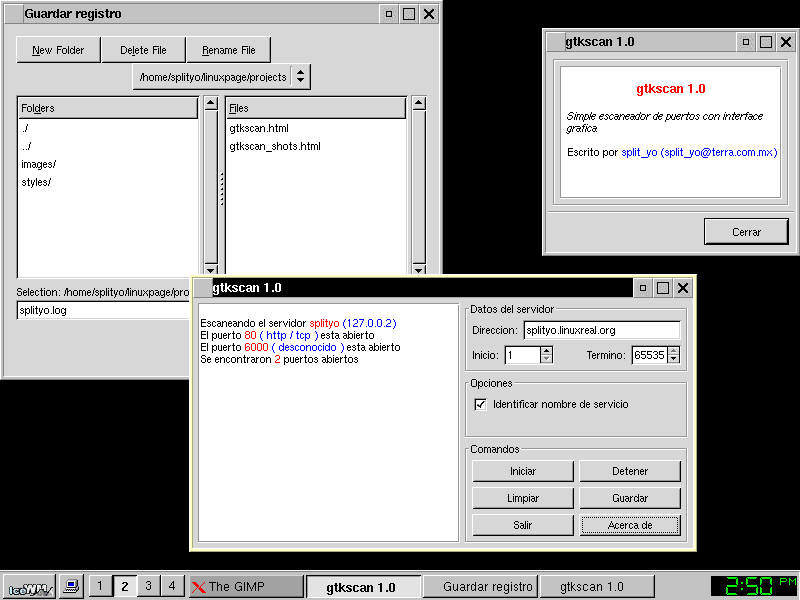Click the Rename File button
800x600 pixels.
tap(229, 50)
